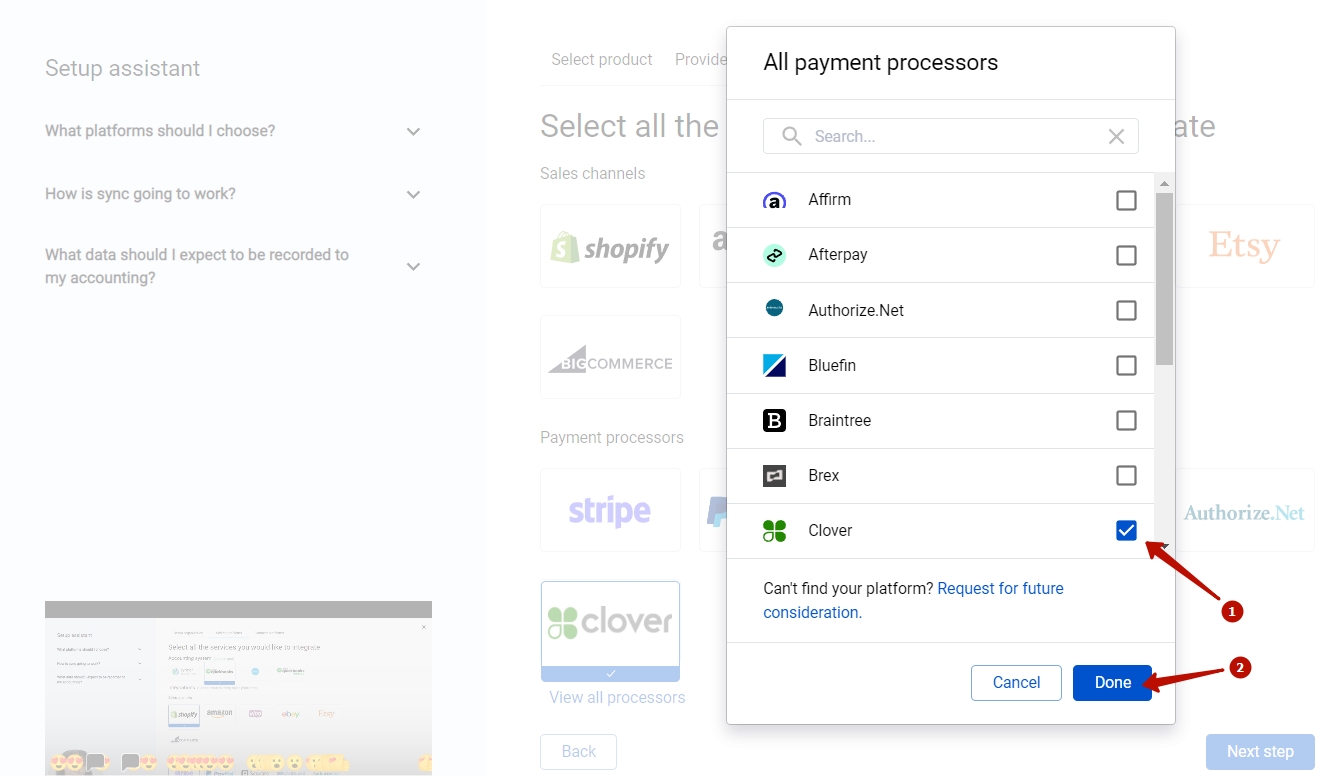This screenshot has width=1327, height=776.
Task: Click the 'Setup assistant' heading
Action: (x=122, y=68)
